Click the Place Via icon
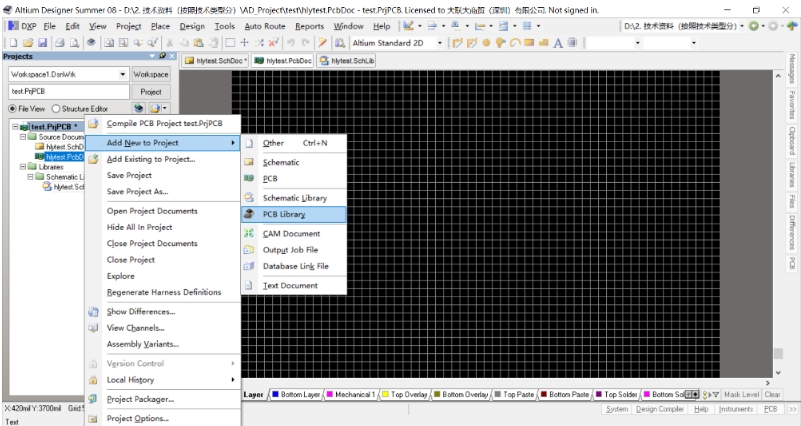 click(x=501, y=43)
